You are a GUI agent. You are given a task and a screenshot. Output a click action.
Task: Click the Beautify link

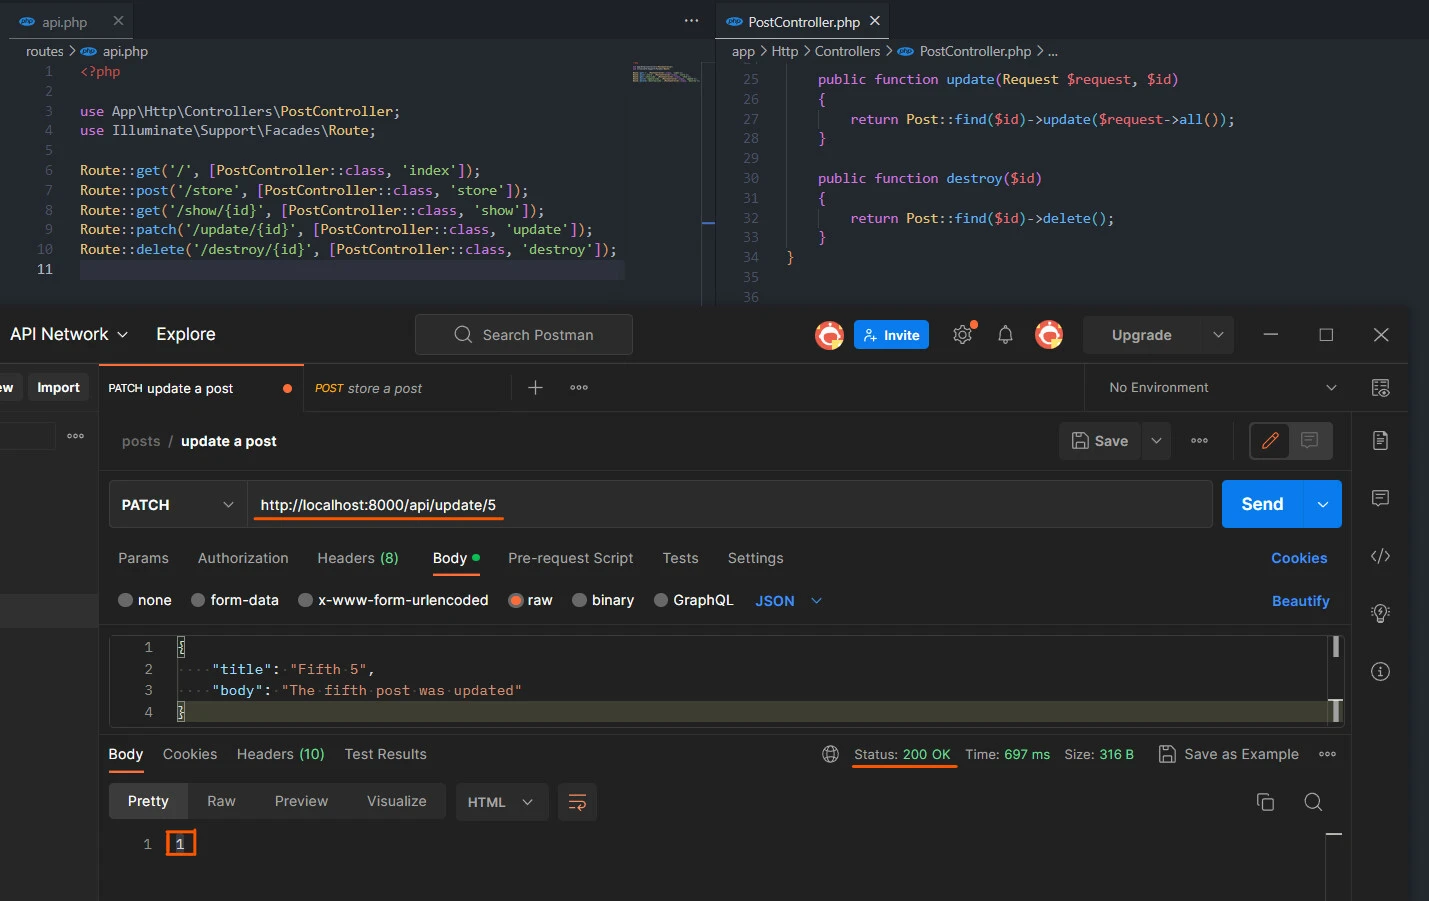1300,601
